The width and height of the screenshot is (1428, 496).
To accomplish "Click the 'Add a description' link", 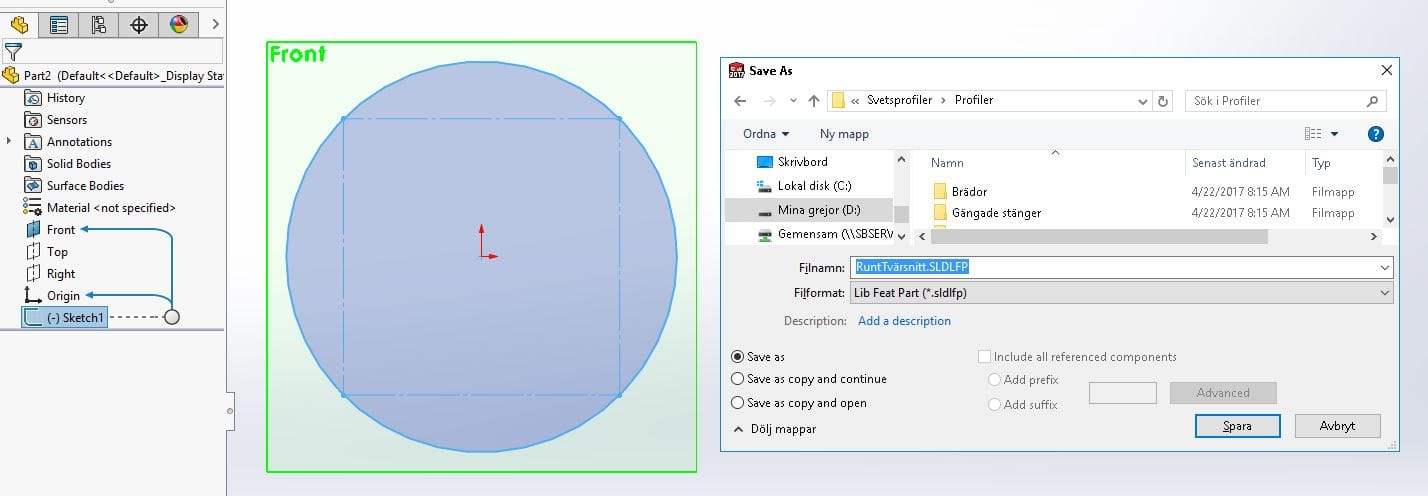I will [904, 321].
